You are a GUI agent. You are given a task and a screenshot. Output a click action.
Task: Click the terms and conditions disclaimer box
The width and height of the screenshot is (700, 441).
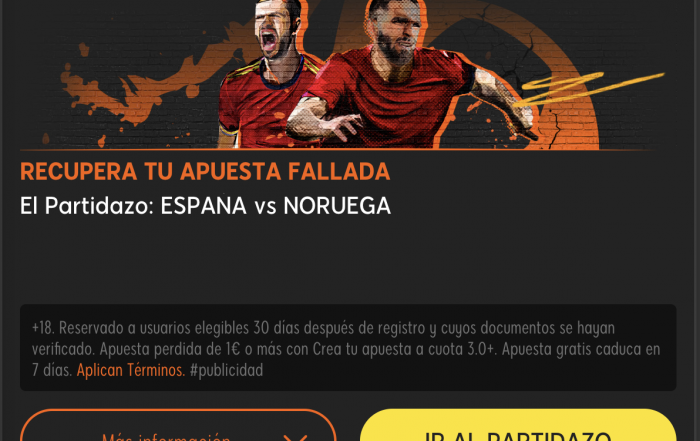coord(348,348)
